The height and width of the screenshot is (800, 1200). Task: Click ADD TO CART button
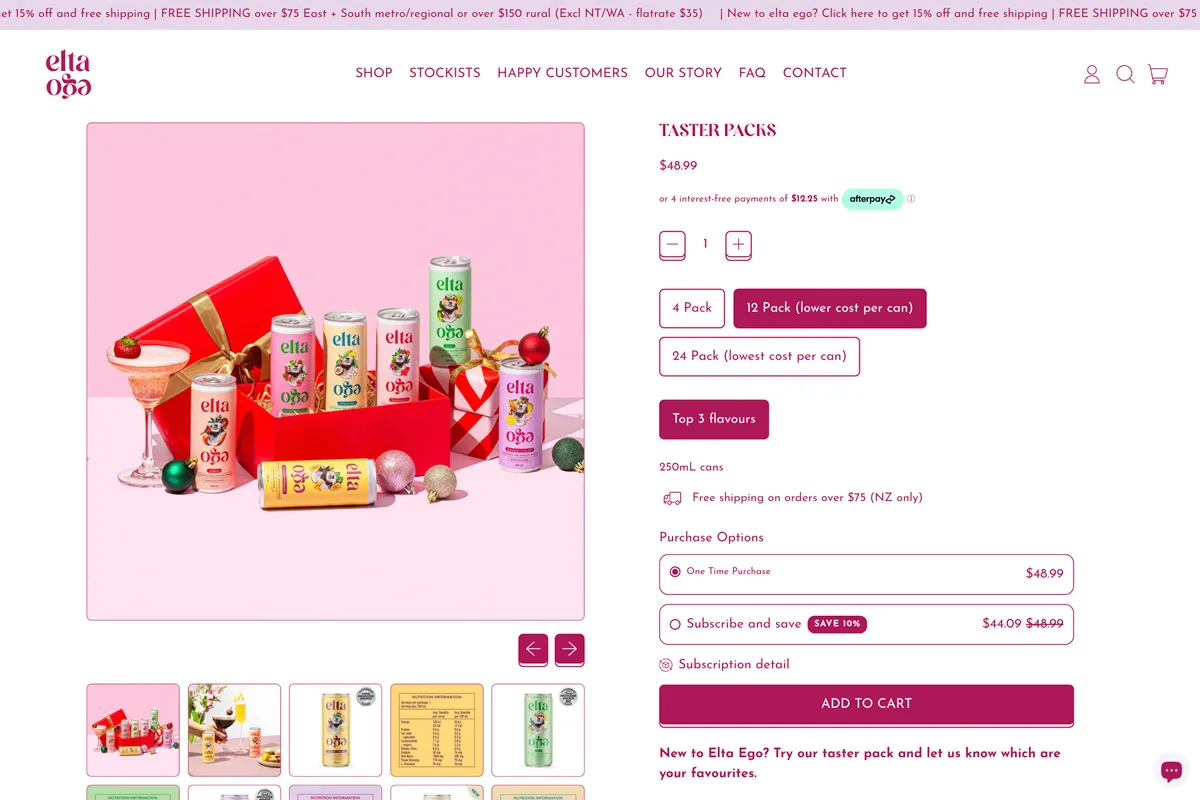click(866, 704)
